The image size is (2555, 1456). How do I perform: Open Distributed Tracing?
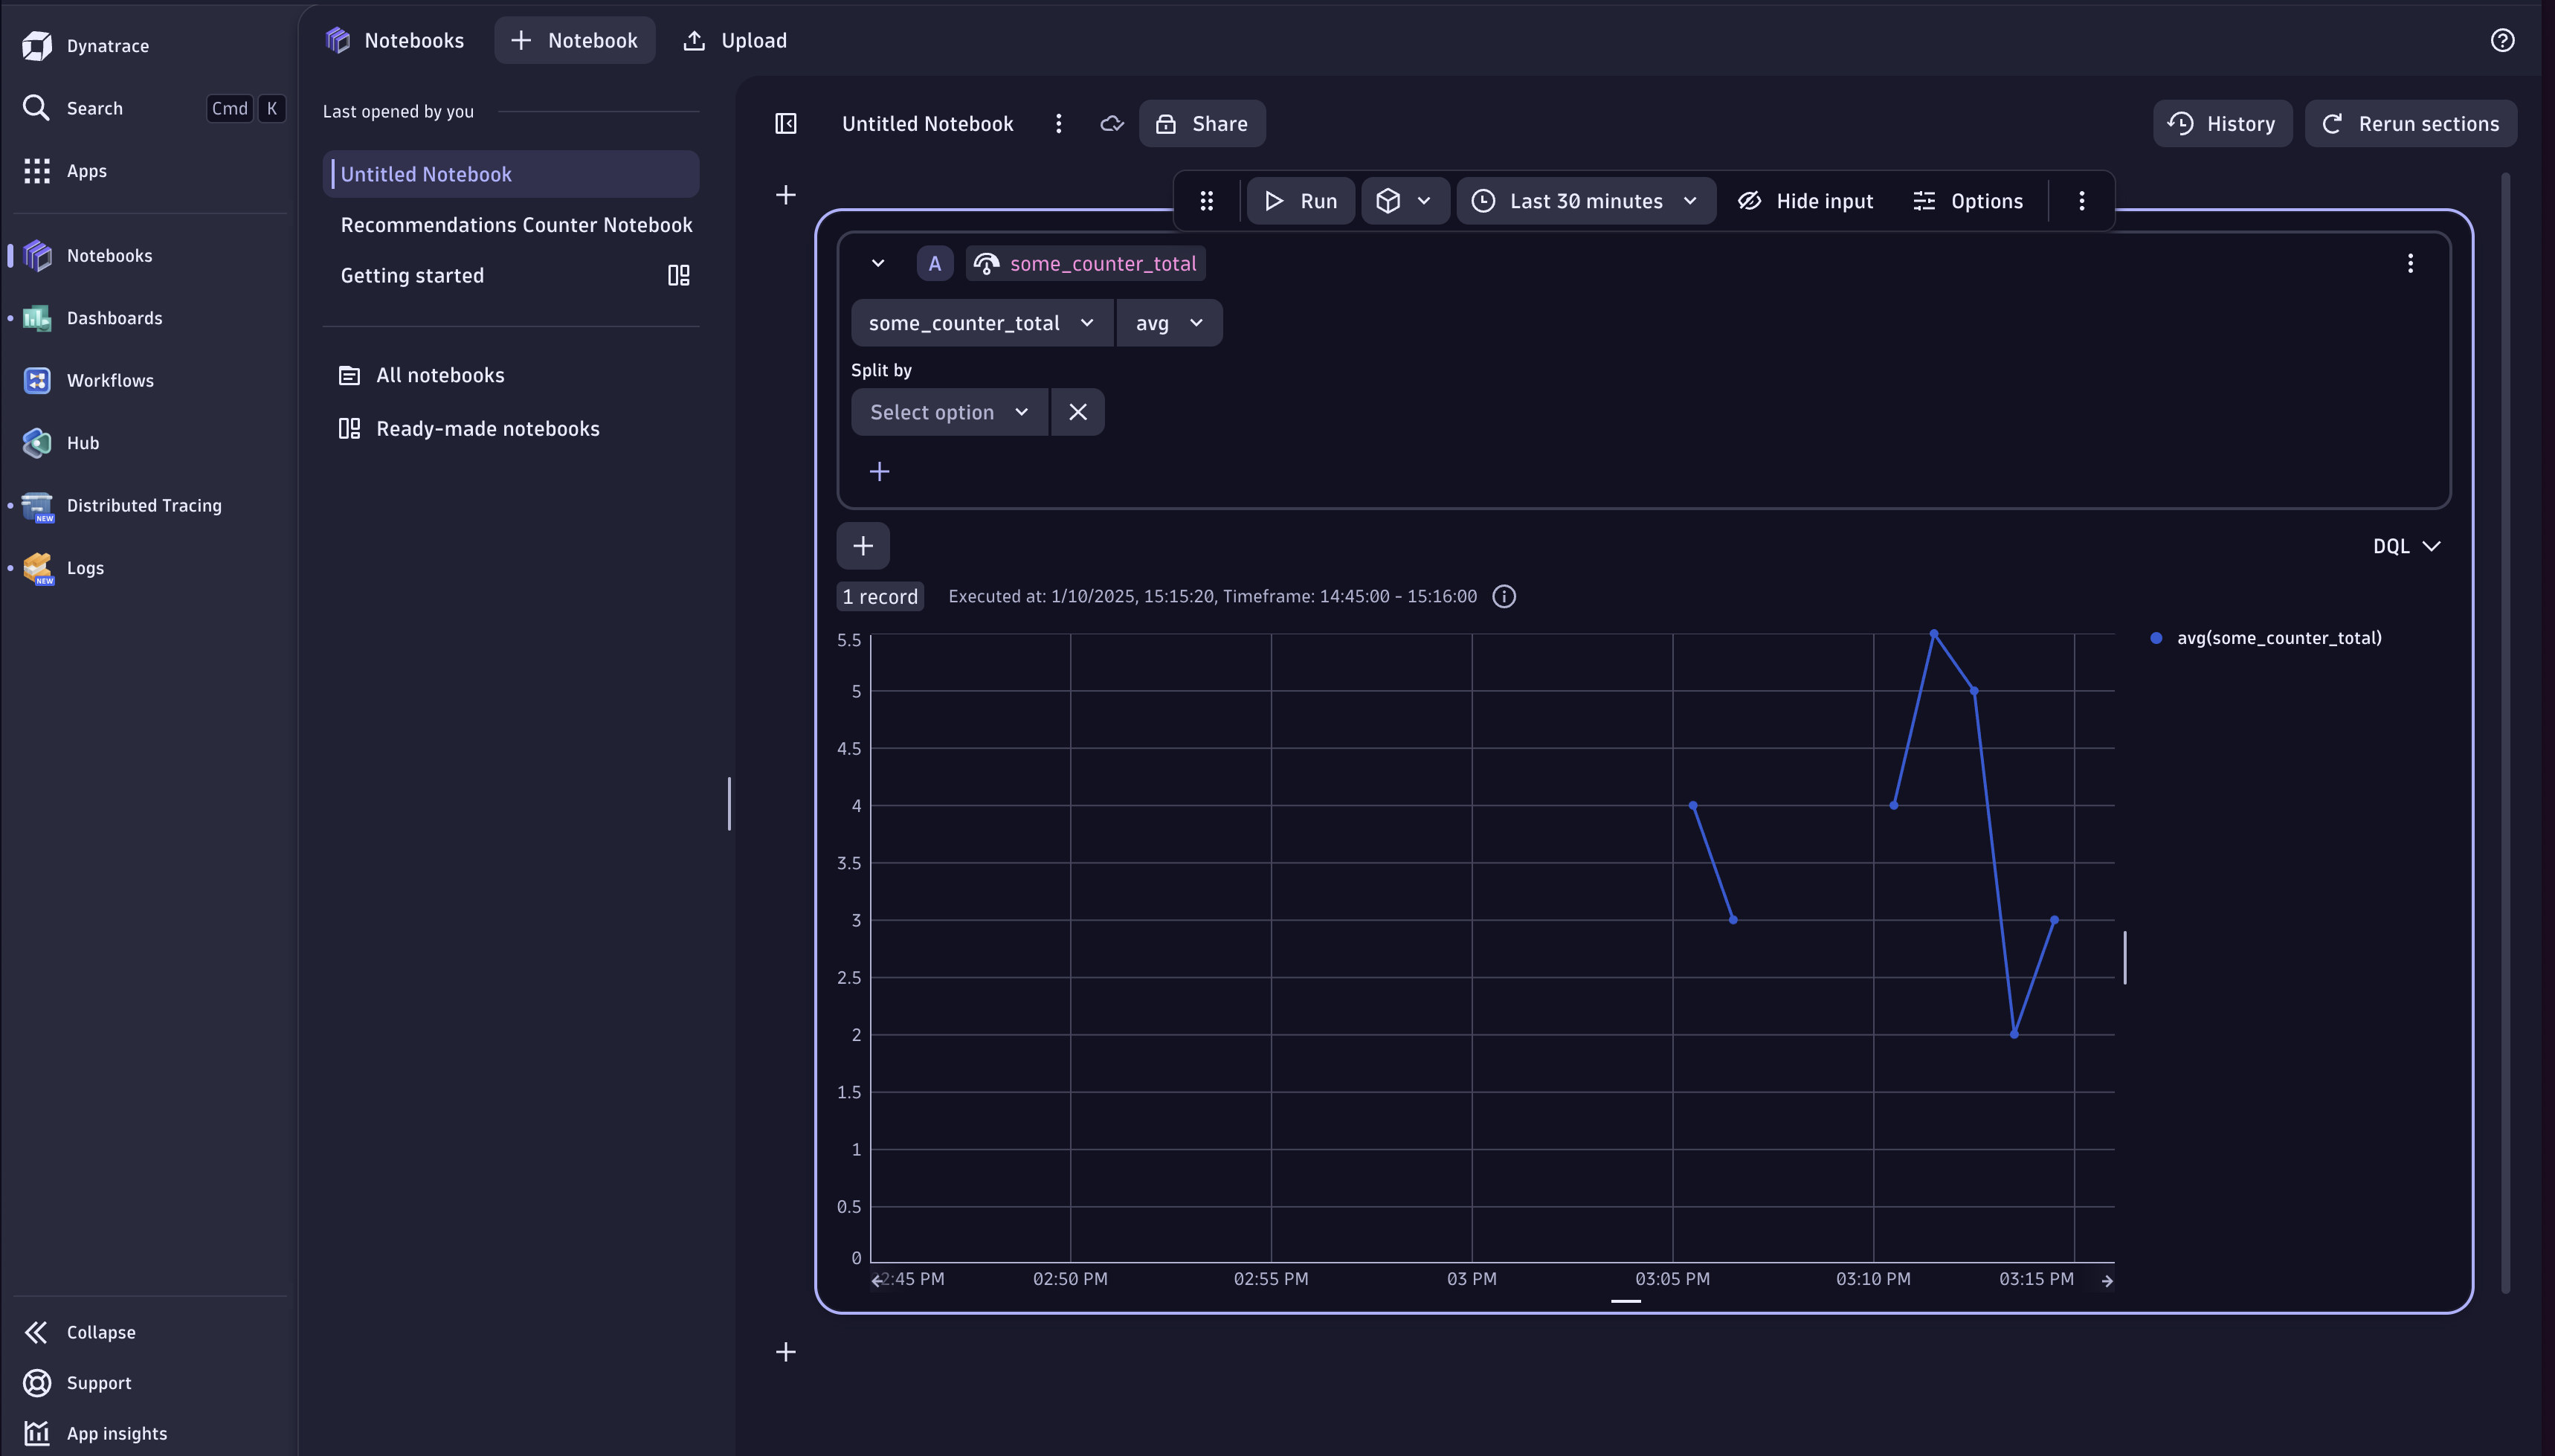pos(144,505)
